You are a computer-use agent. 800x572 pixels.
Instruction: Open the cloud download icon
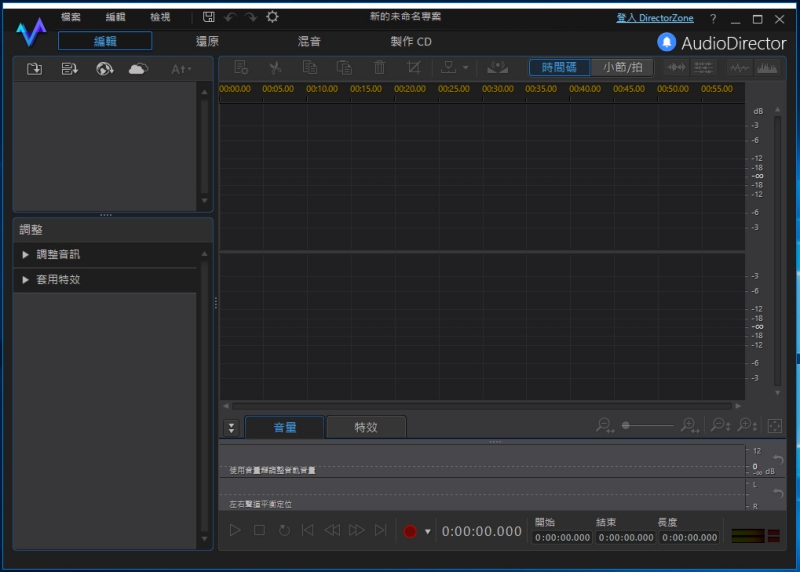click(x=138, y=69)
